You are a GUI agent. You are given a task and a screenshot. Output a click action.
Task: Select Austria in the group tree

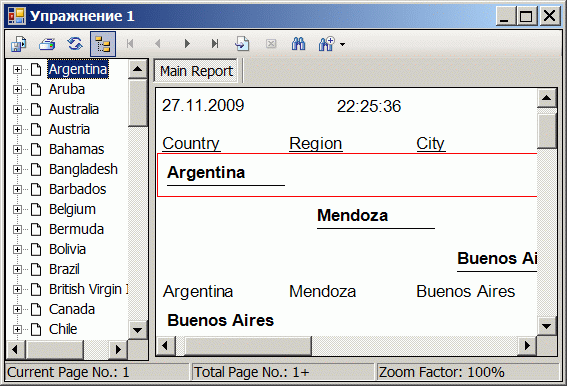[x=69, y=129]
